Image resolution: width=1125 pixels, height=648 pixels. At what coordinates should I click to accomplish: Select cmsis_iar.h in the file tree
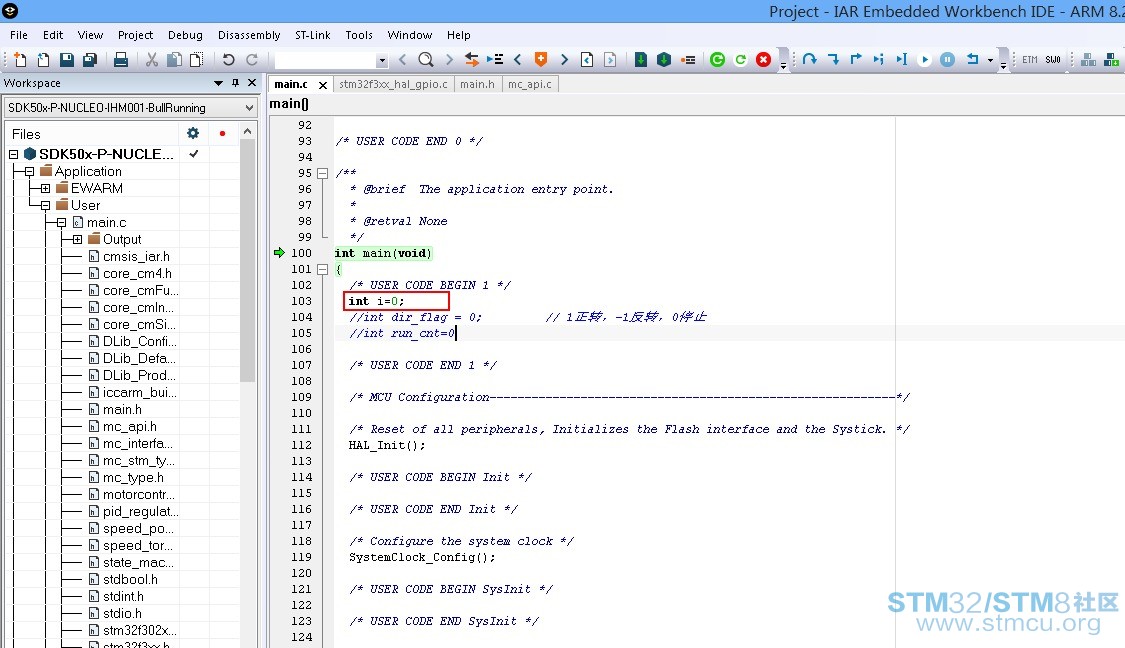click(136, 256)
